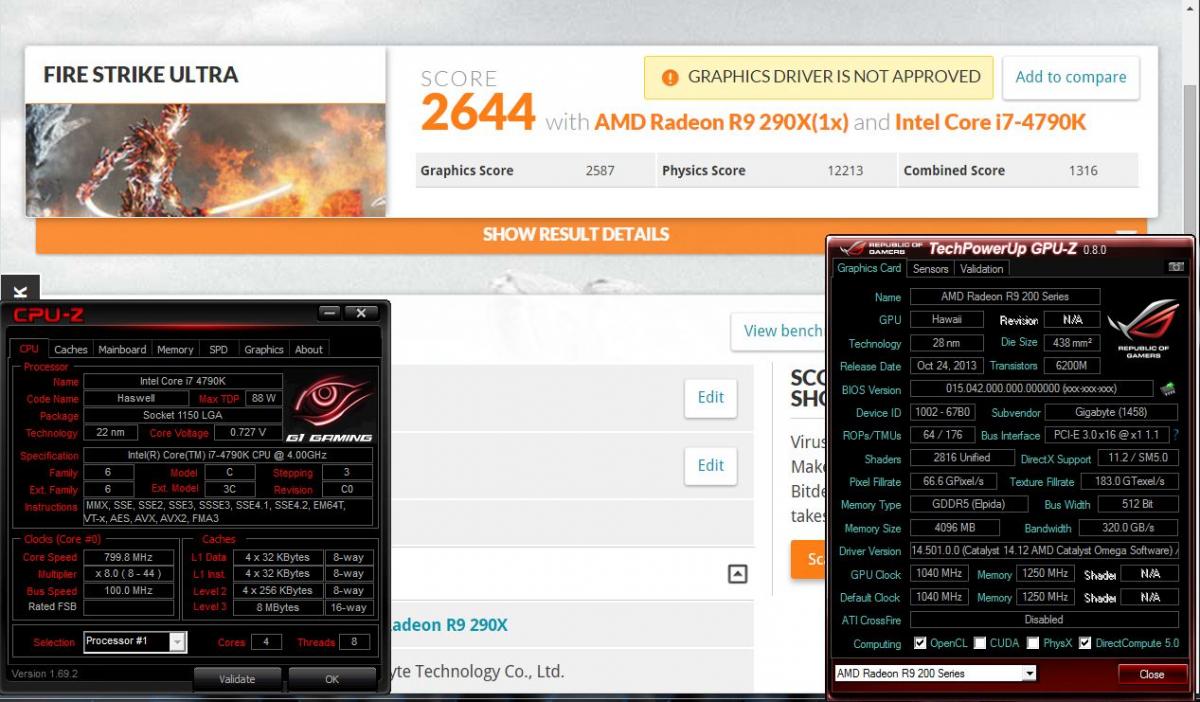Click the first Edit button

[x=711, y=397]
